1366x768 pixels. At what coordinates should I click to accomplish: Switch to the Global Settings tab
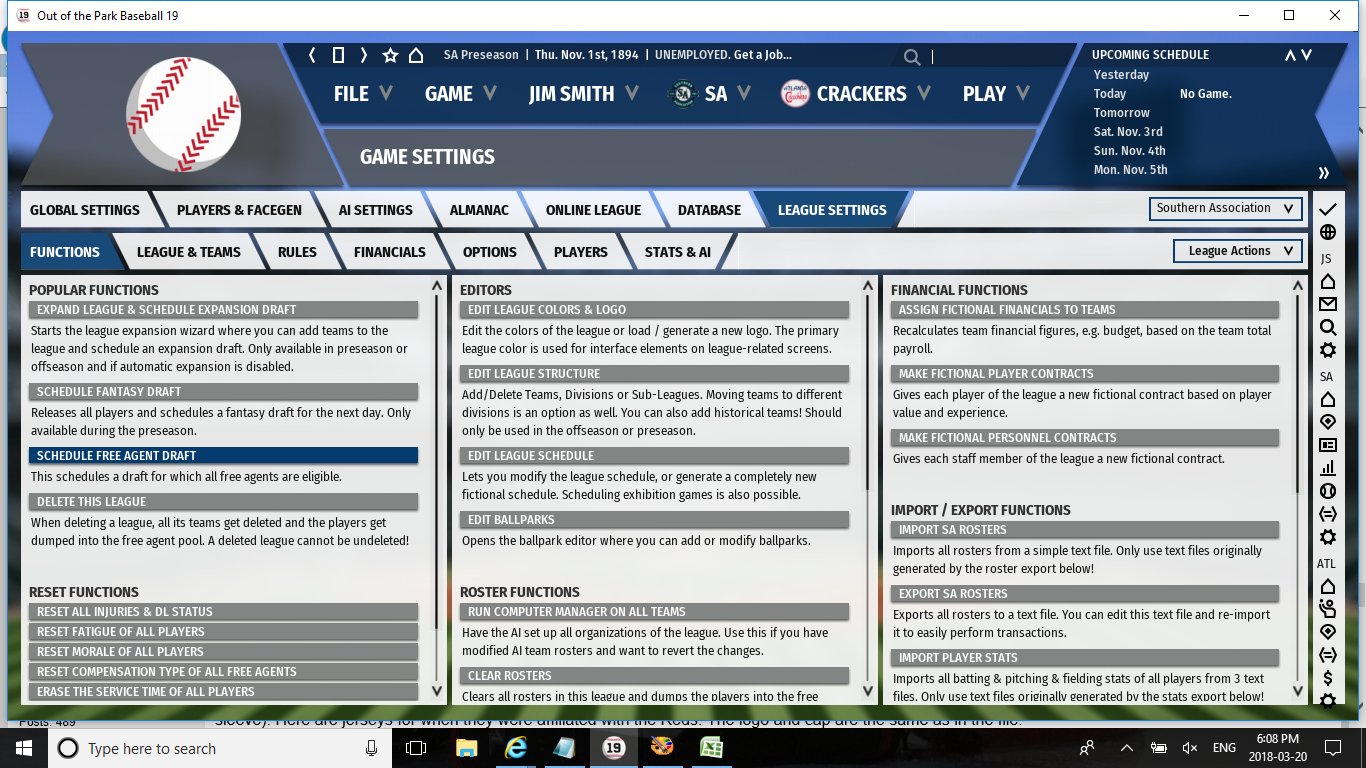(x=85, y=210)
